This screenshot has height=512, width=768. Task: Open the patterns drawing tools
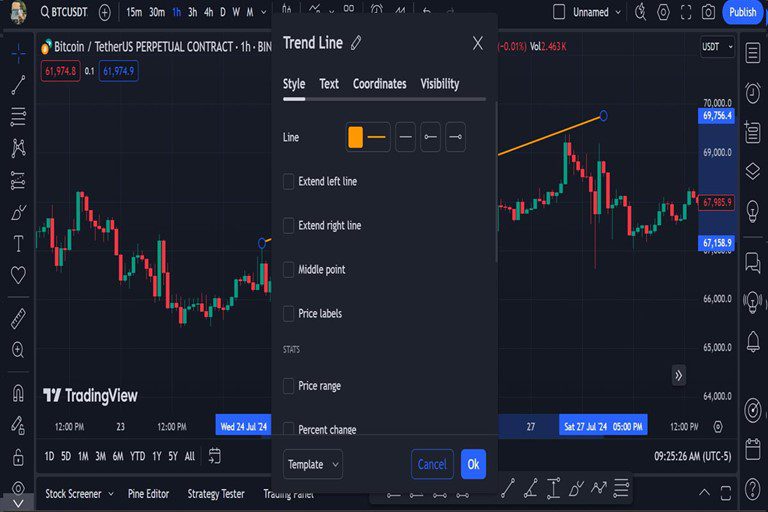[x=18, y=148]
